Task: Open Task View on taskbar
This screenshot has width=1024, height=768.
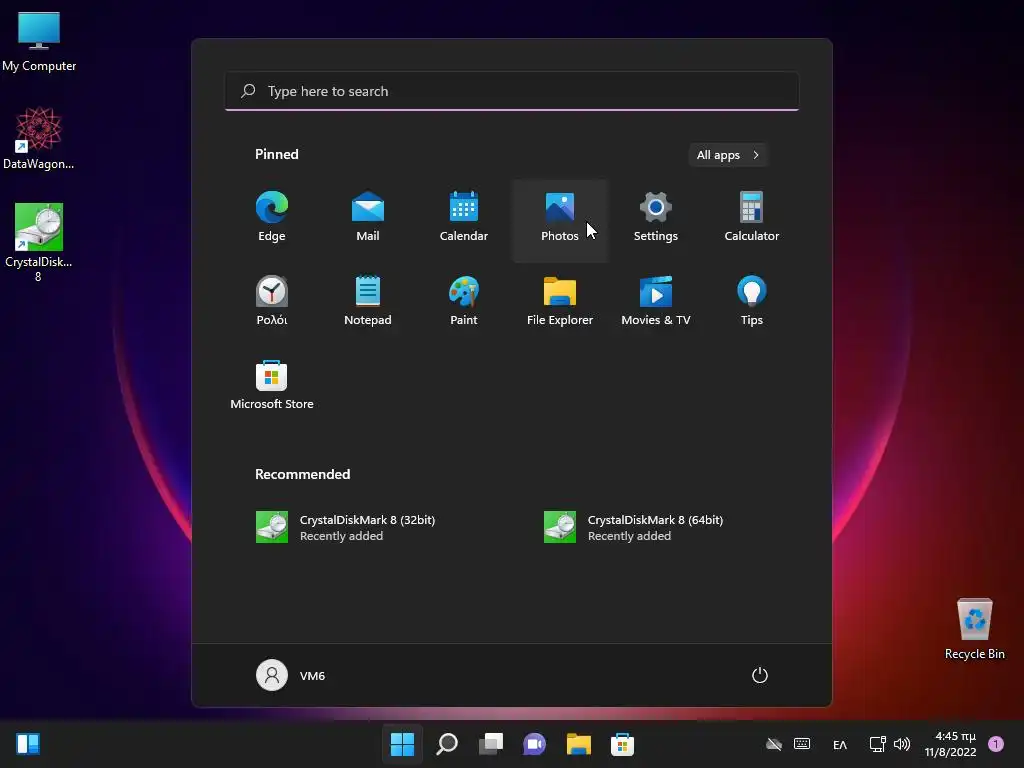Action: point(490,744)
